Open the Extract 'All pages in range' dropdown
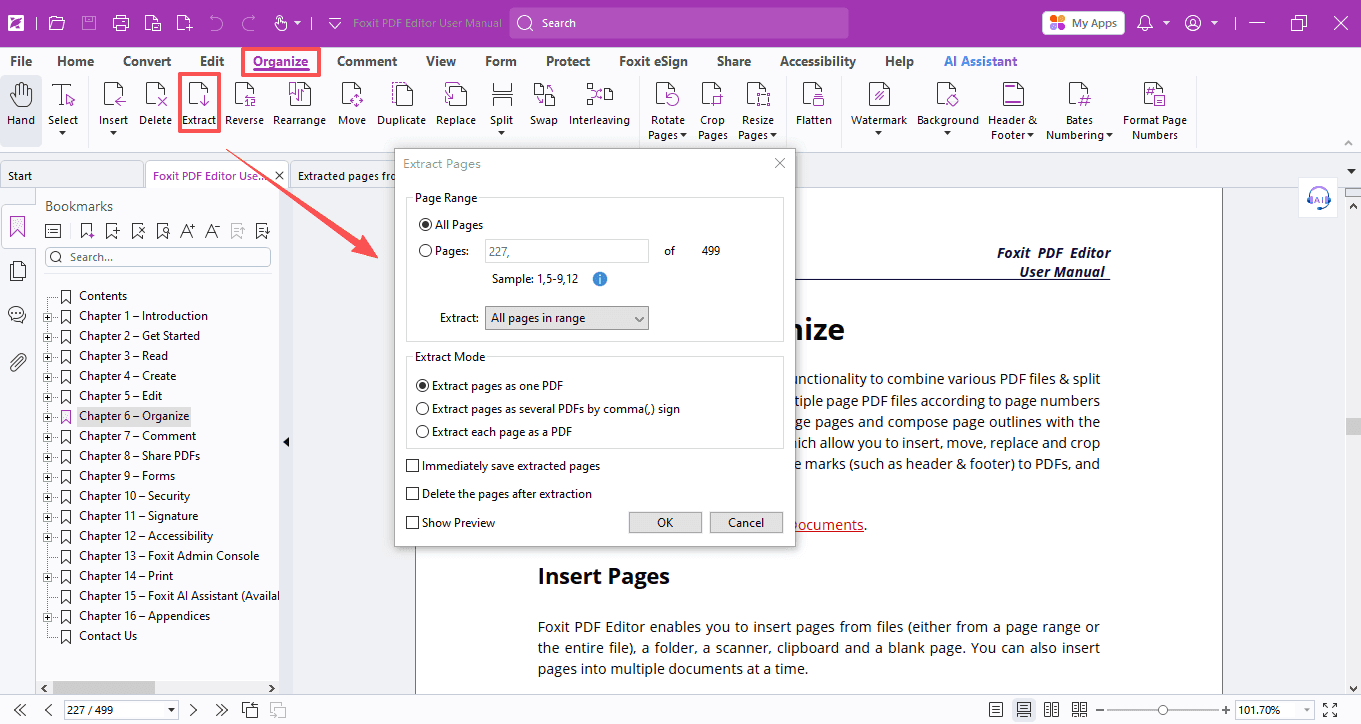Screen dimensions: 1361x724 pos(567,318)
